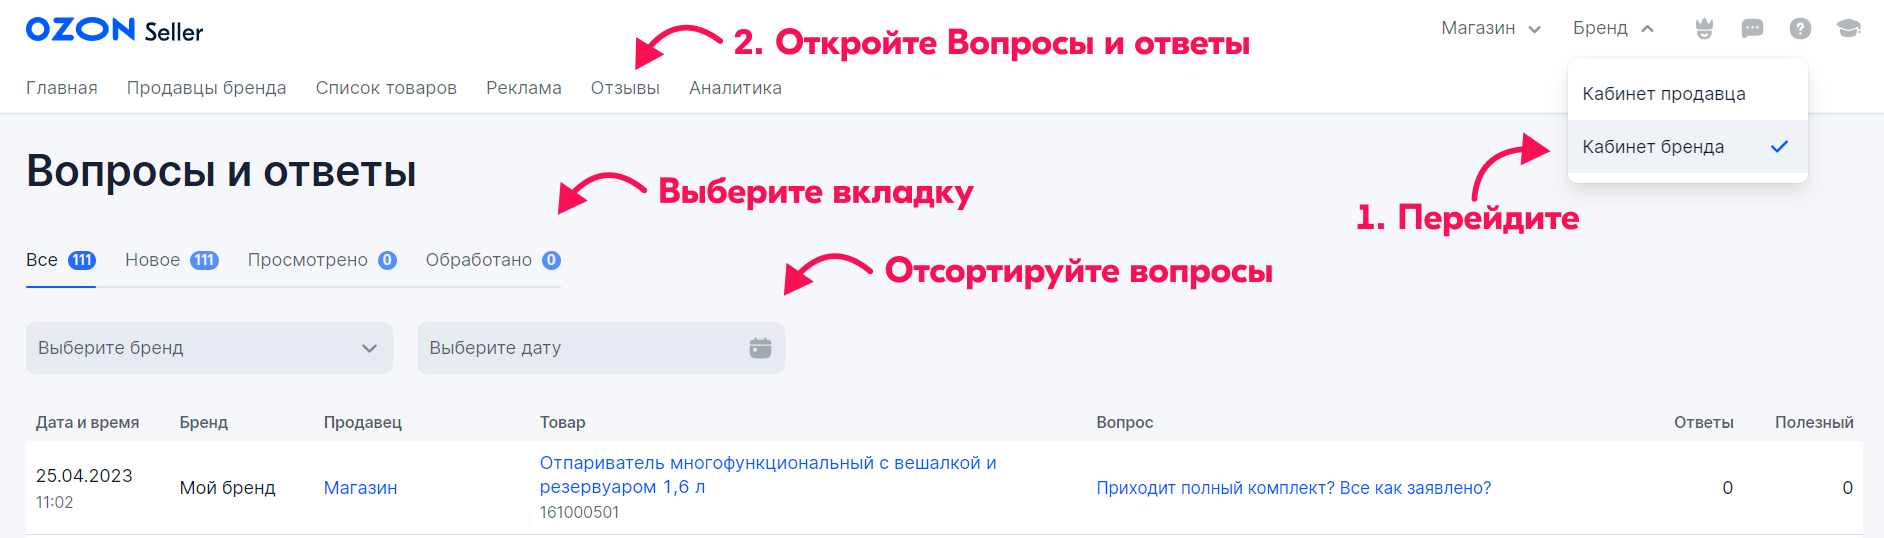The height and width of the screenshot is (538, 1884).
Task: Open question link Приходит полный комплект
Action: tap(1293, 488)
